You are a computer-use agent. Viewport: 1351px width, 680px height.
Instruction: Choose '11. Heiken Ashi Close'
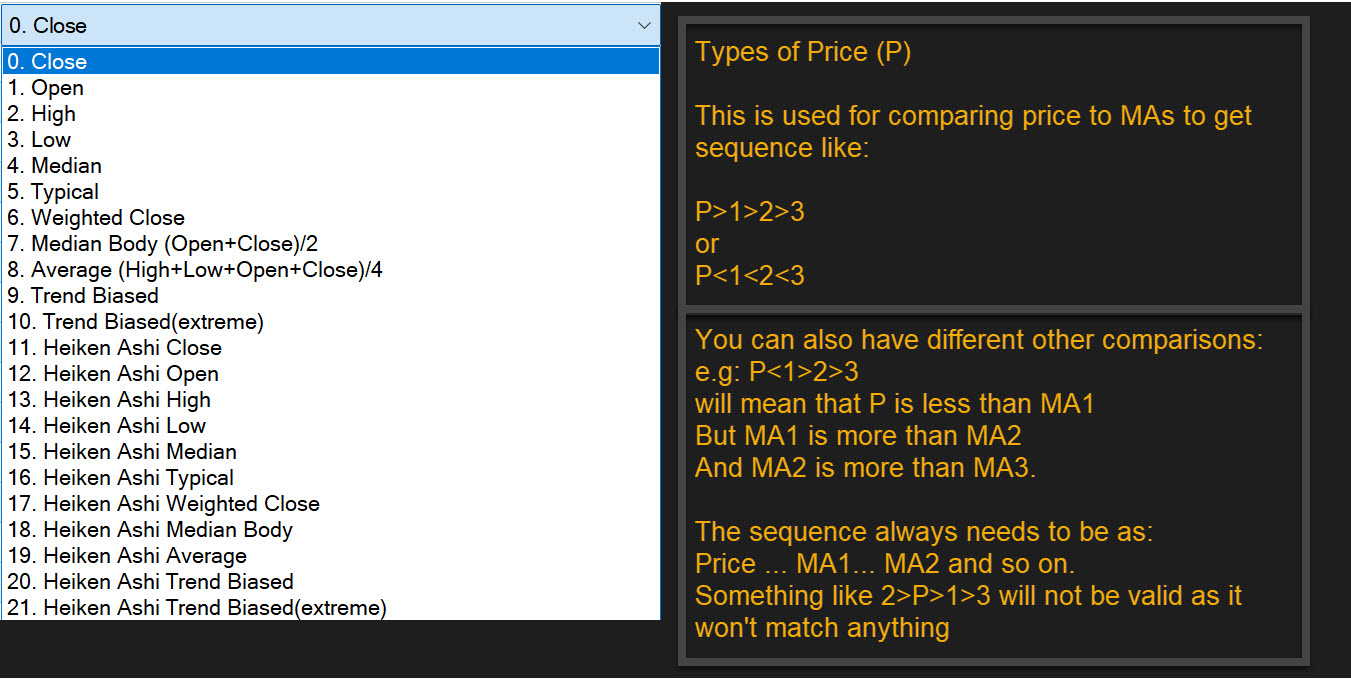click(x=115, y=348)
